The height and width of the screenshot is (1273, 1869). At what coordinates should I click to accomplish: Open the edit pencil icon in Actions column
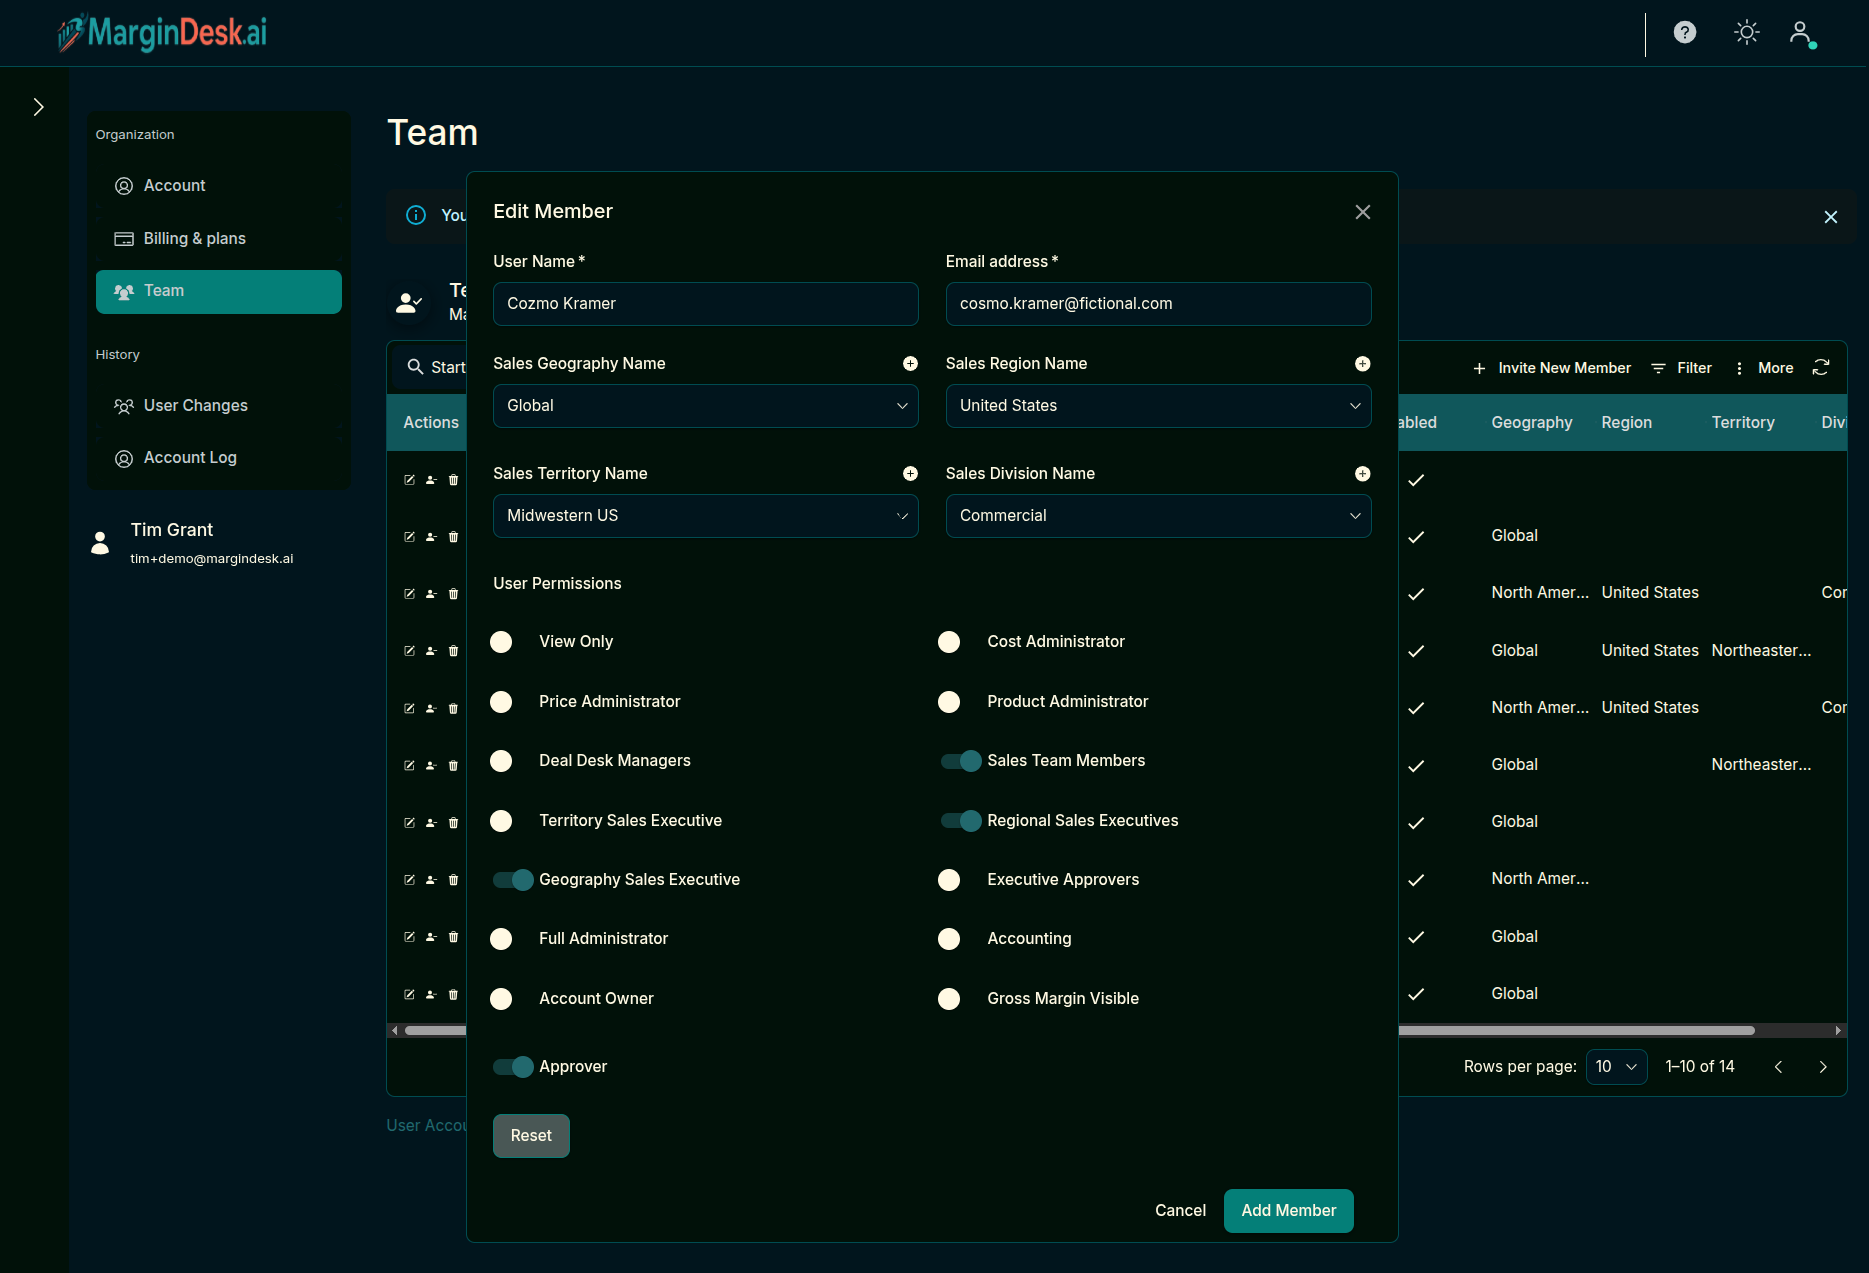click(x=409, y=480)
